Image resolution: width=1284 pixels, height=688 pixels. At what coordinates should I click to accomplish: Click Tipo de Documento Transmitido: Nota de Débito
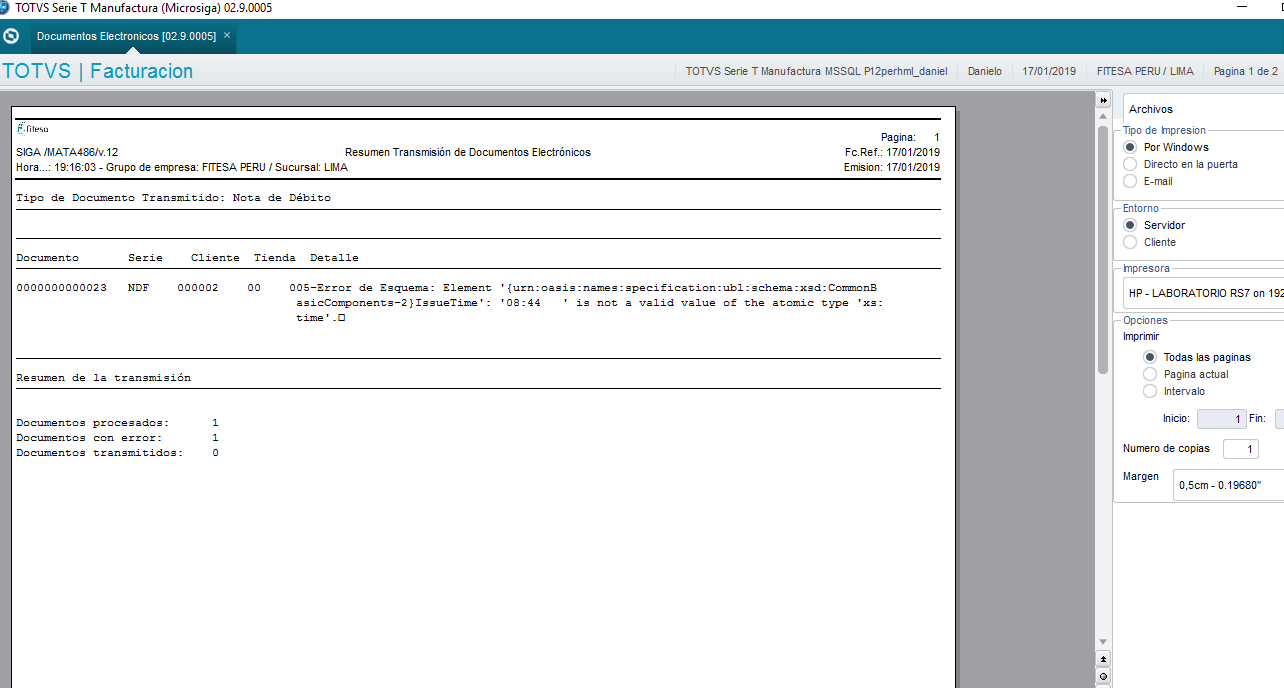[x=173, y=198]
